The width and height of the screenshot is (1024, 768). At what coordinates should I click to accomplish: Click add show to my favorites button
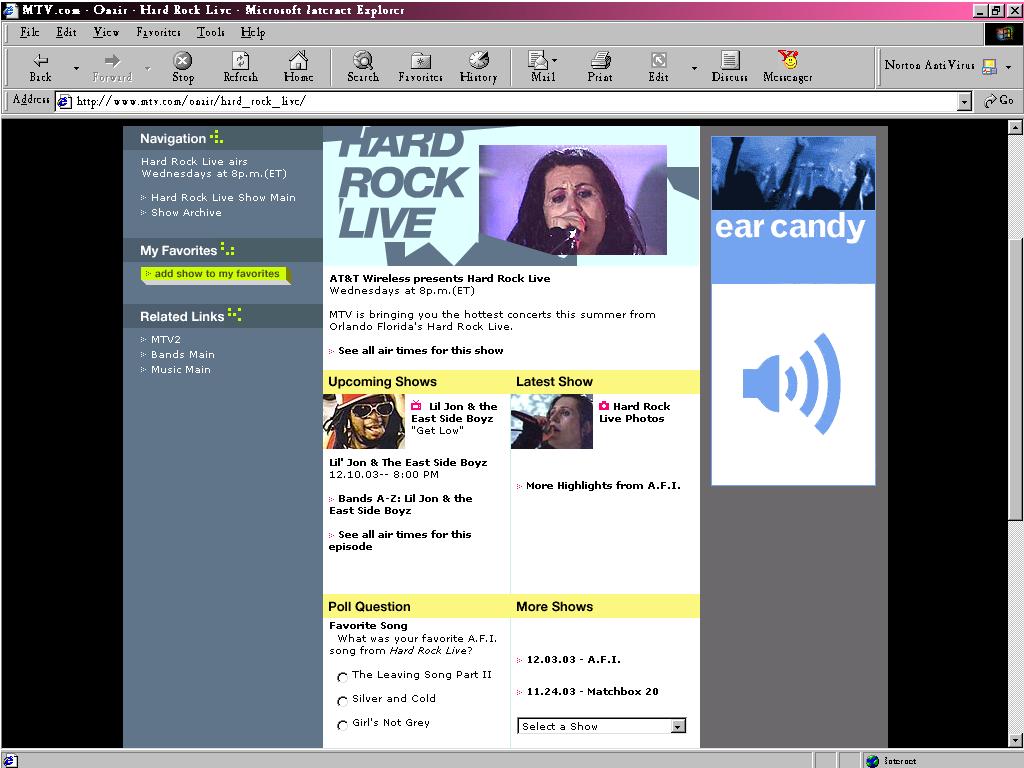coord(216,274)
